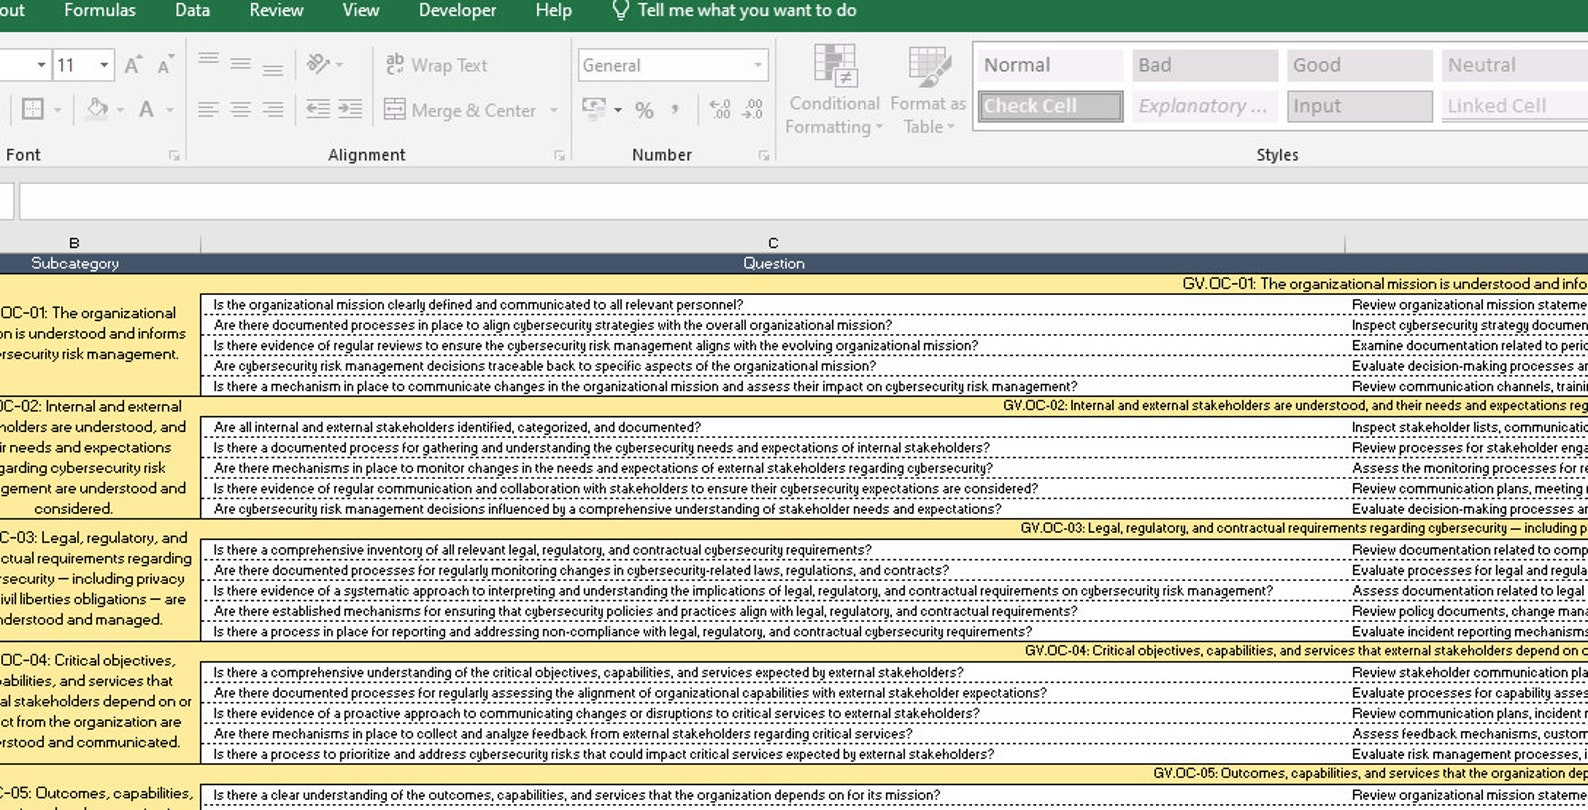Expand the font size 11 dropdown

104,65
